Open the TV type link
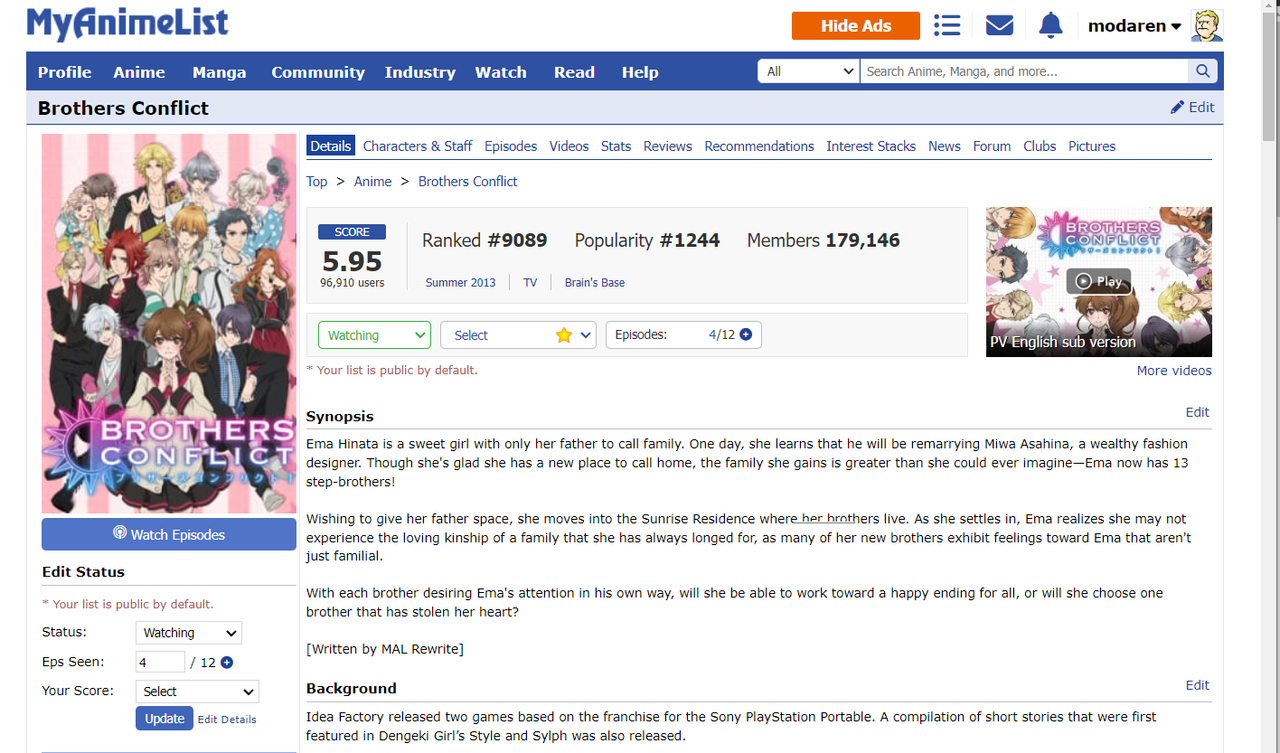This screenshot has height=753, width=1280. pyautogui.click(x=530, y=283)
